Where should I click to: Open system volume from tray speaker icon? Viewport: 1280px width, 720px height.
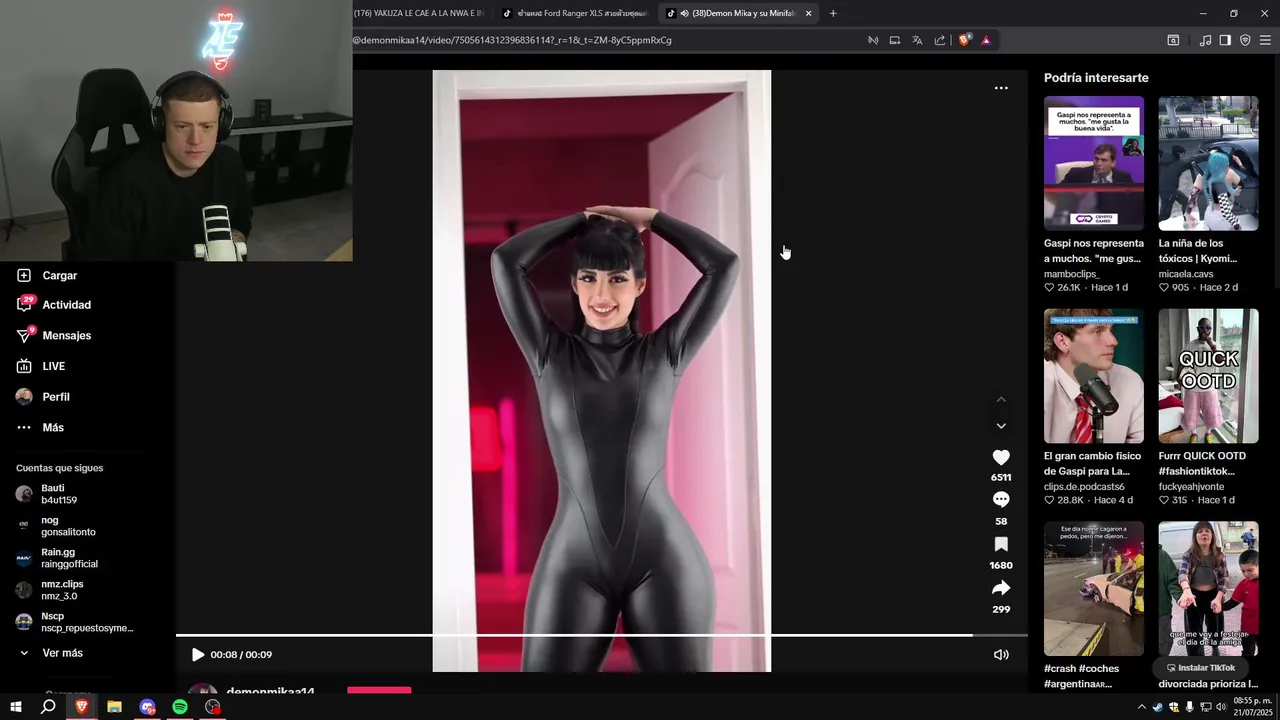pyautogui.click(x=1220, y=707)
